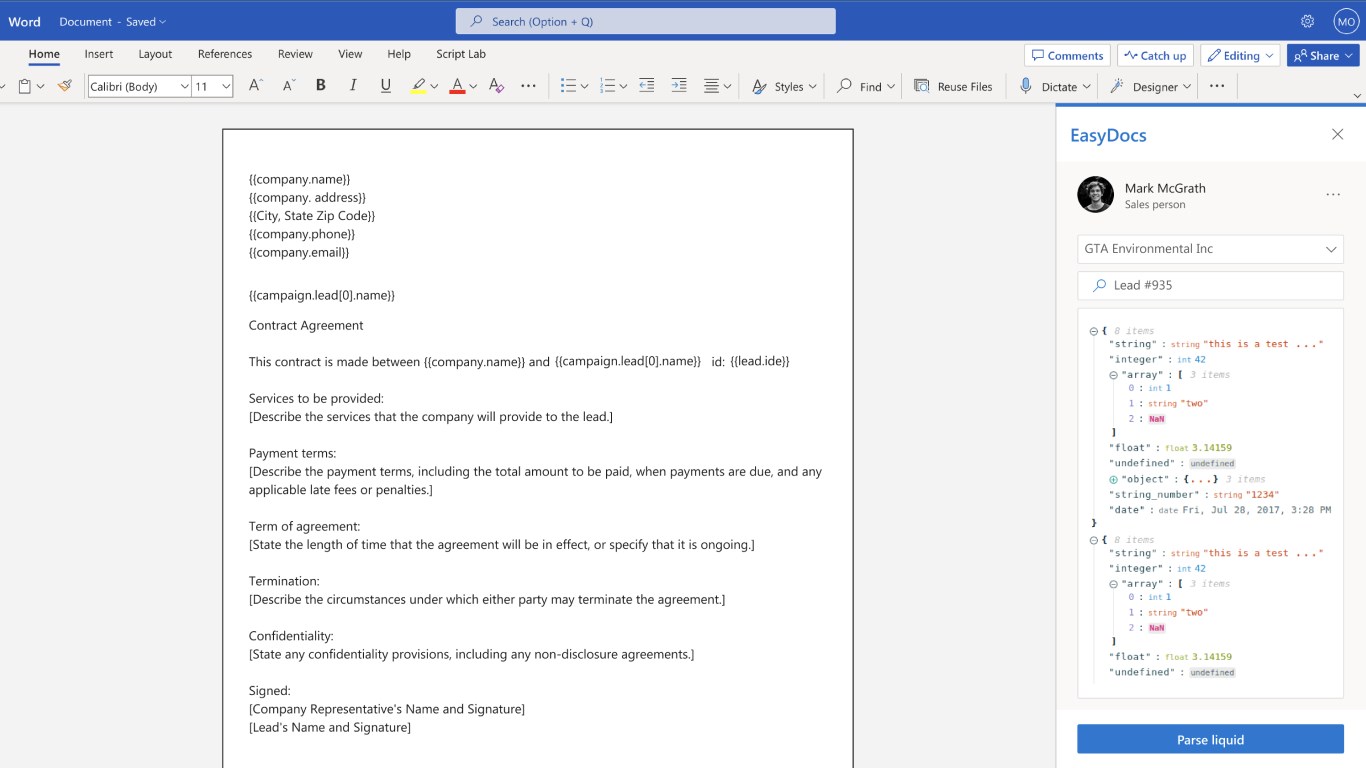Screen dimensions: 1366x768
Task: Toggle italic formatting
Action: 353,86
